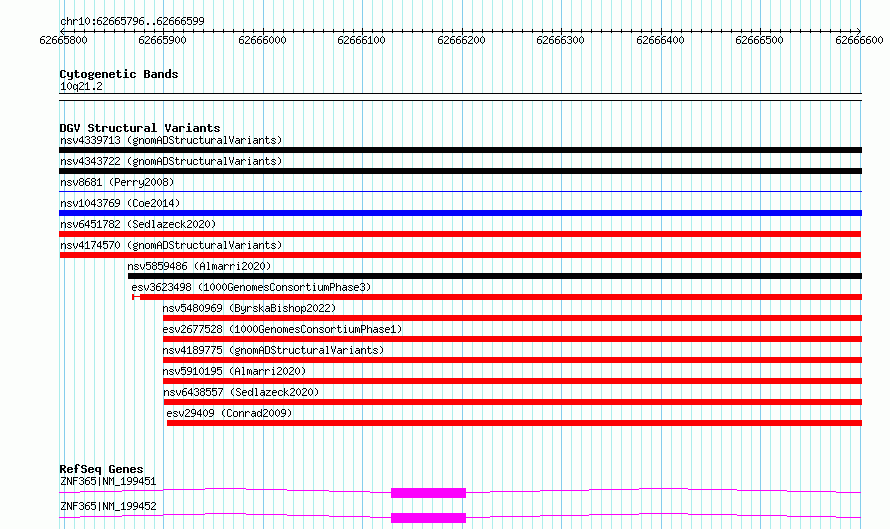Select the red bar under nsv4174570
The height and width of the screenshot is (529, 890).
tap(460, 255)
